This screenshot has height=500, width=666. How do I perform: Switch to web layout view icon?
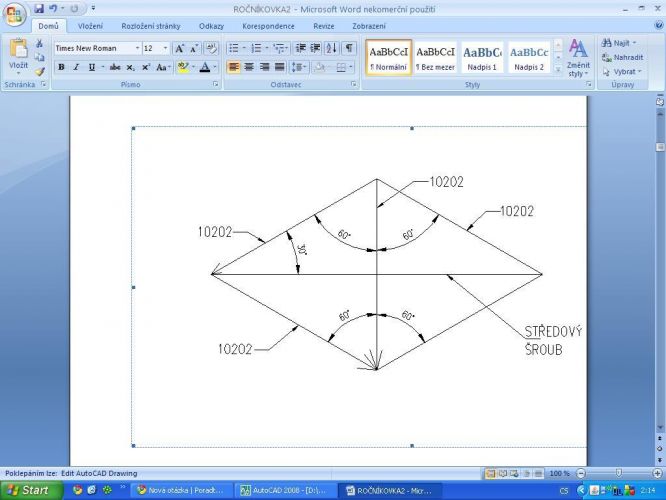point(514,473)
